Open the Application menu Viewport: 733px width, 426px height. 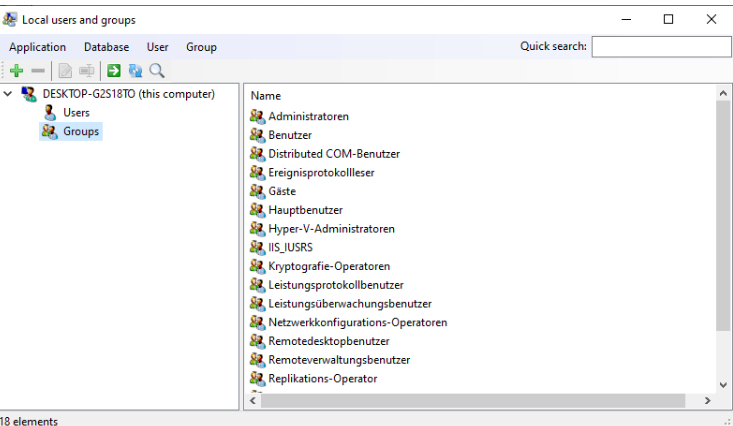point(37,47)
